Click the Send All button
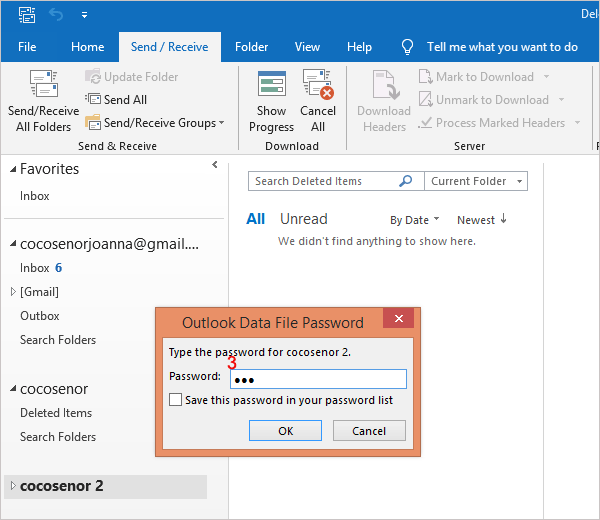This screenshot has height=520, width=600. click(116, 99)
